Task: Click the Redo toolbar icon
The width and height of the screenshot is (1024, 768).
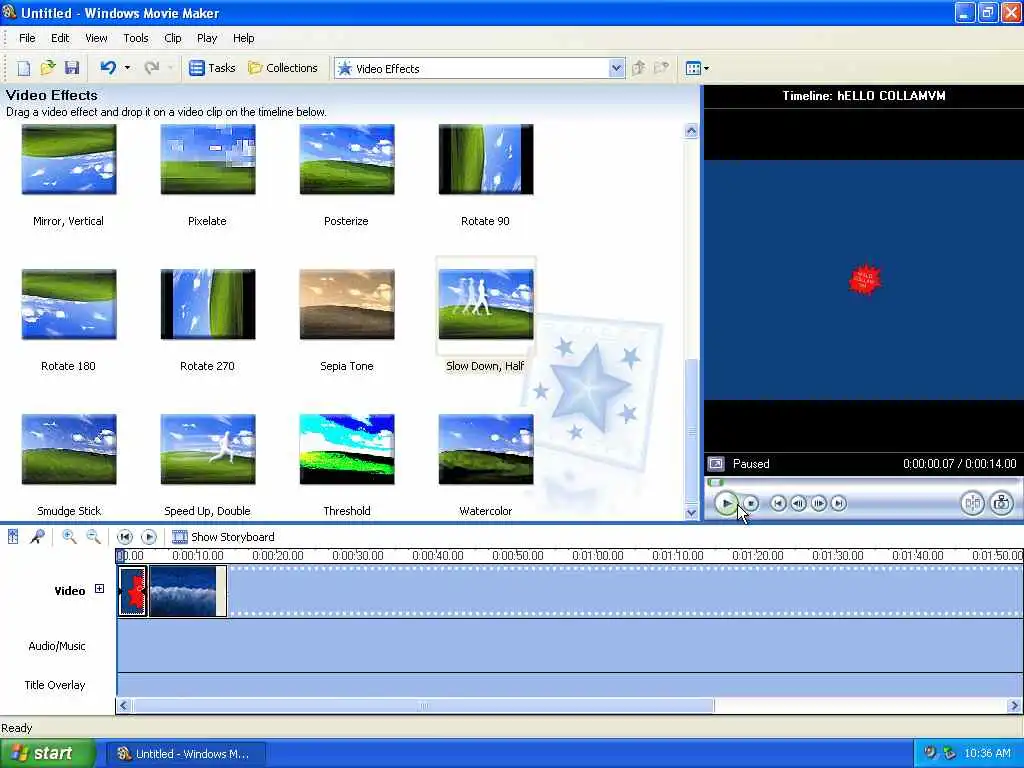Action: click(152, 68)
